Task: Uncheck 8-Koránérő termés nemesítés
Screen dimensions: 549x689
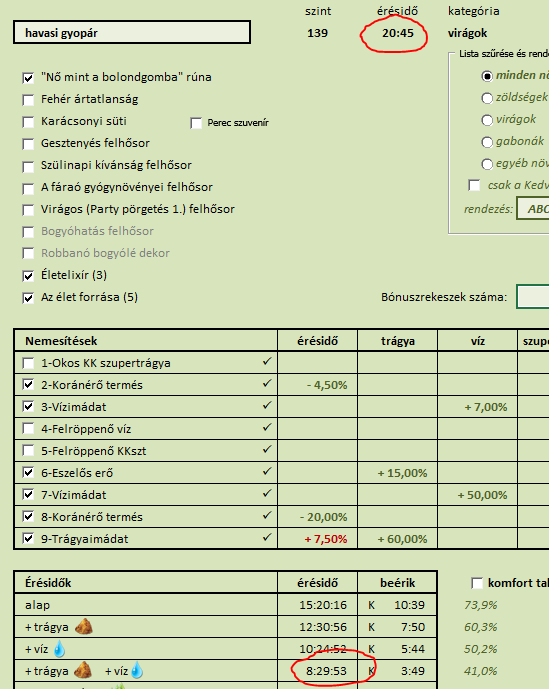Action: pyautogui.click(x=28, y=517)
